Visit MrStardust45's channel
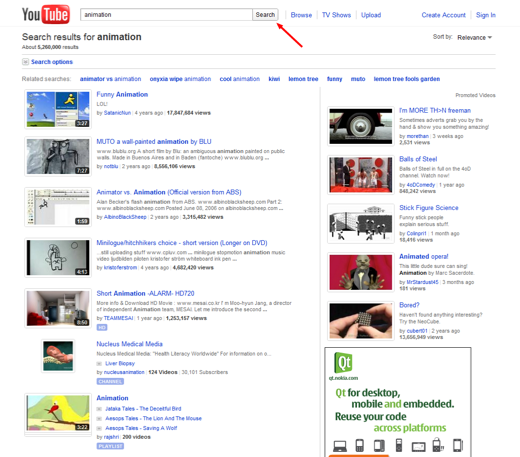 click(x=422, y=282)
